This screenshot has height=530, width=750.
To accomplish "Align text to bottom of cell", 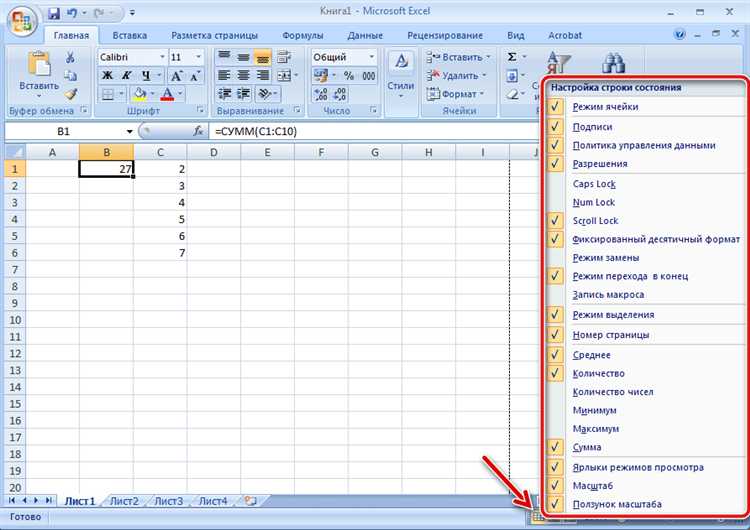I will click(x=263, y=57).
